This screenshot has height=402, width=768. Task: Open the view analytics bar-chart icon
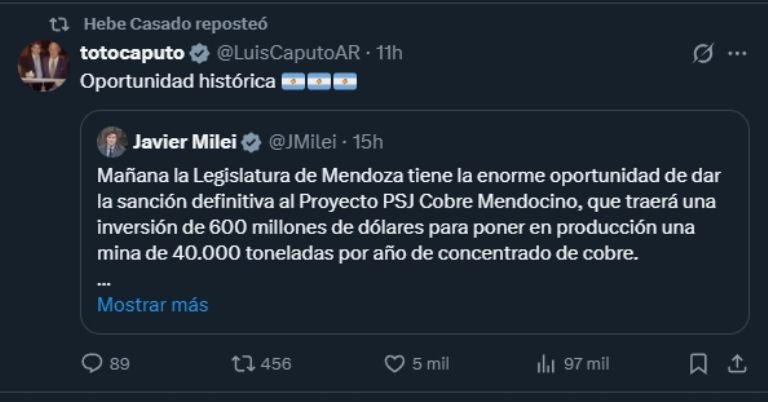tap(546, 364)
